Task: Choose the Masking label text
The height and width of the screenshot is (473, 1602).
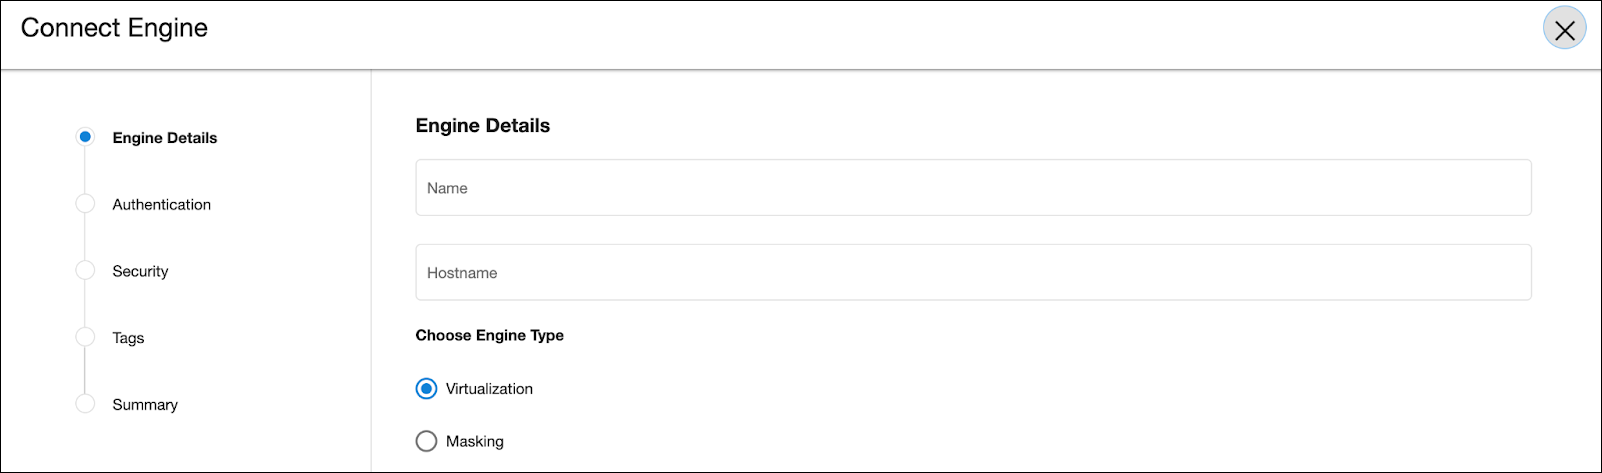Action: pyautogui.click(x=475, y=441)
